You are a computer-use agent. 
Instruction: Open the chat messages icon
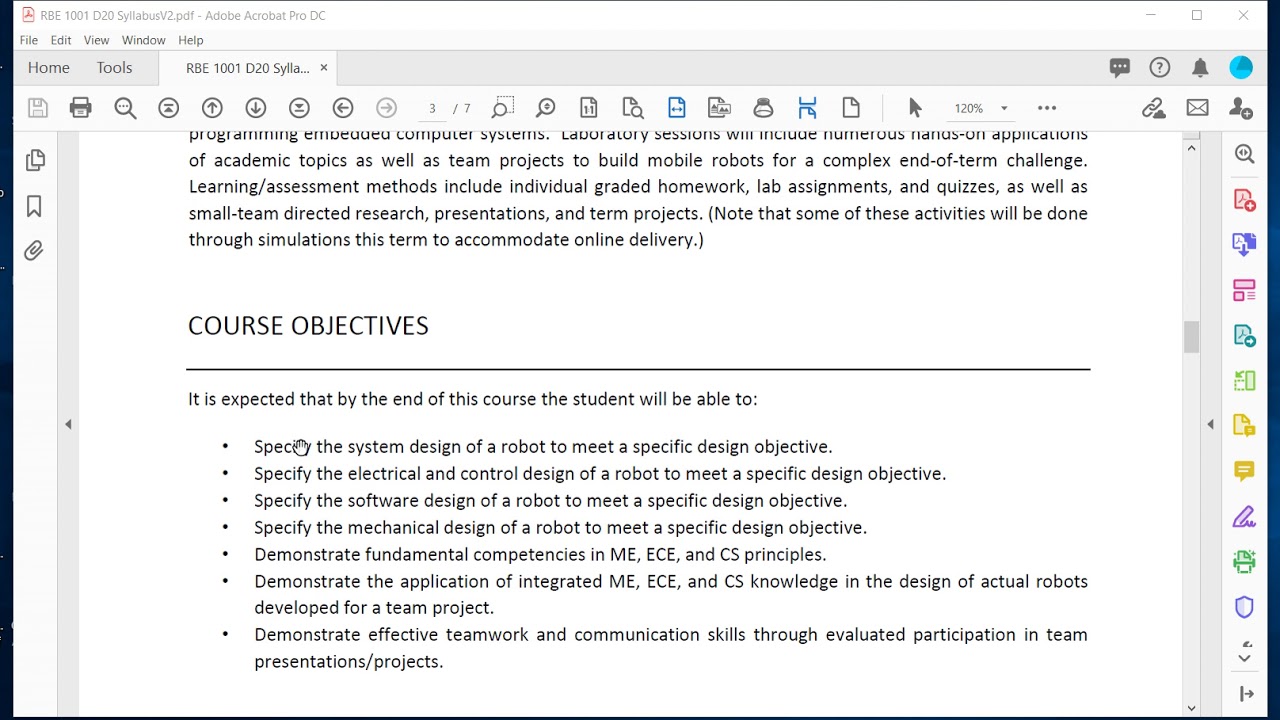pos(1119,68)
